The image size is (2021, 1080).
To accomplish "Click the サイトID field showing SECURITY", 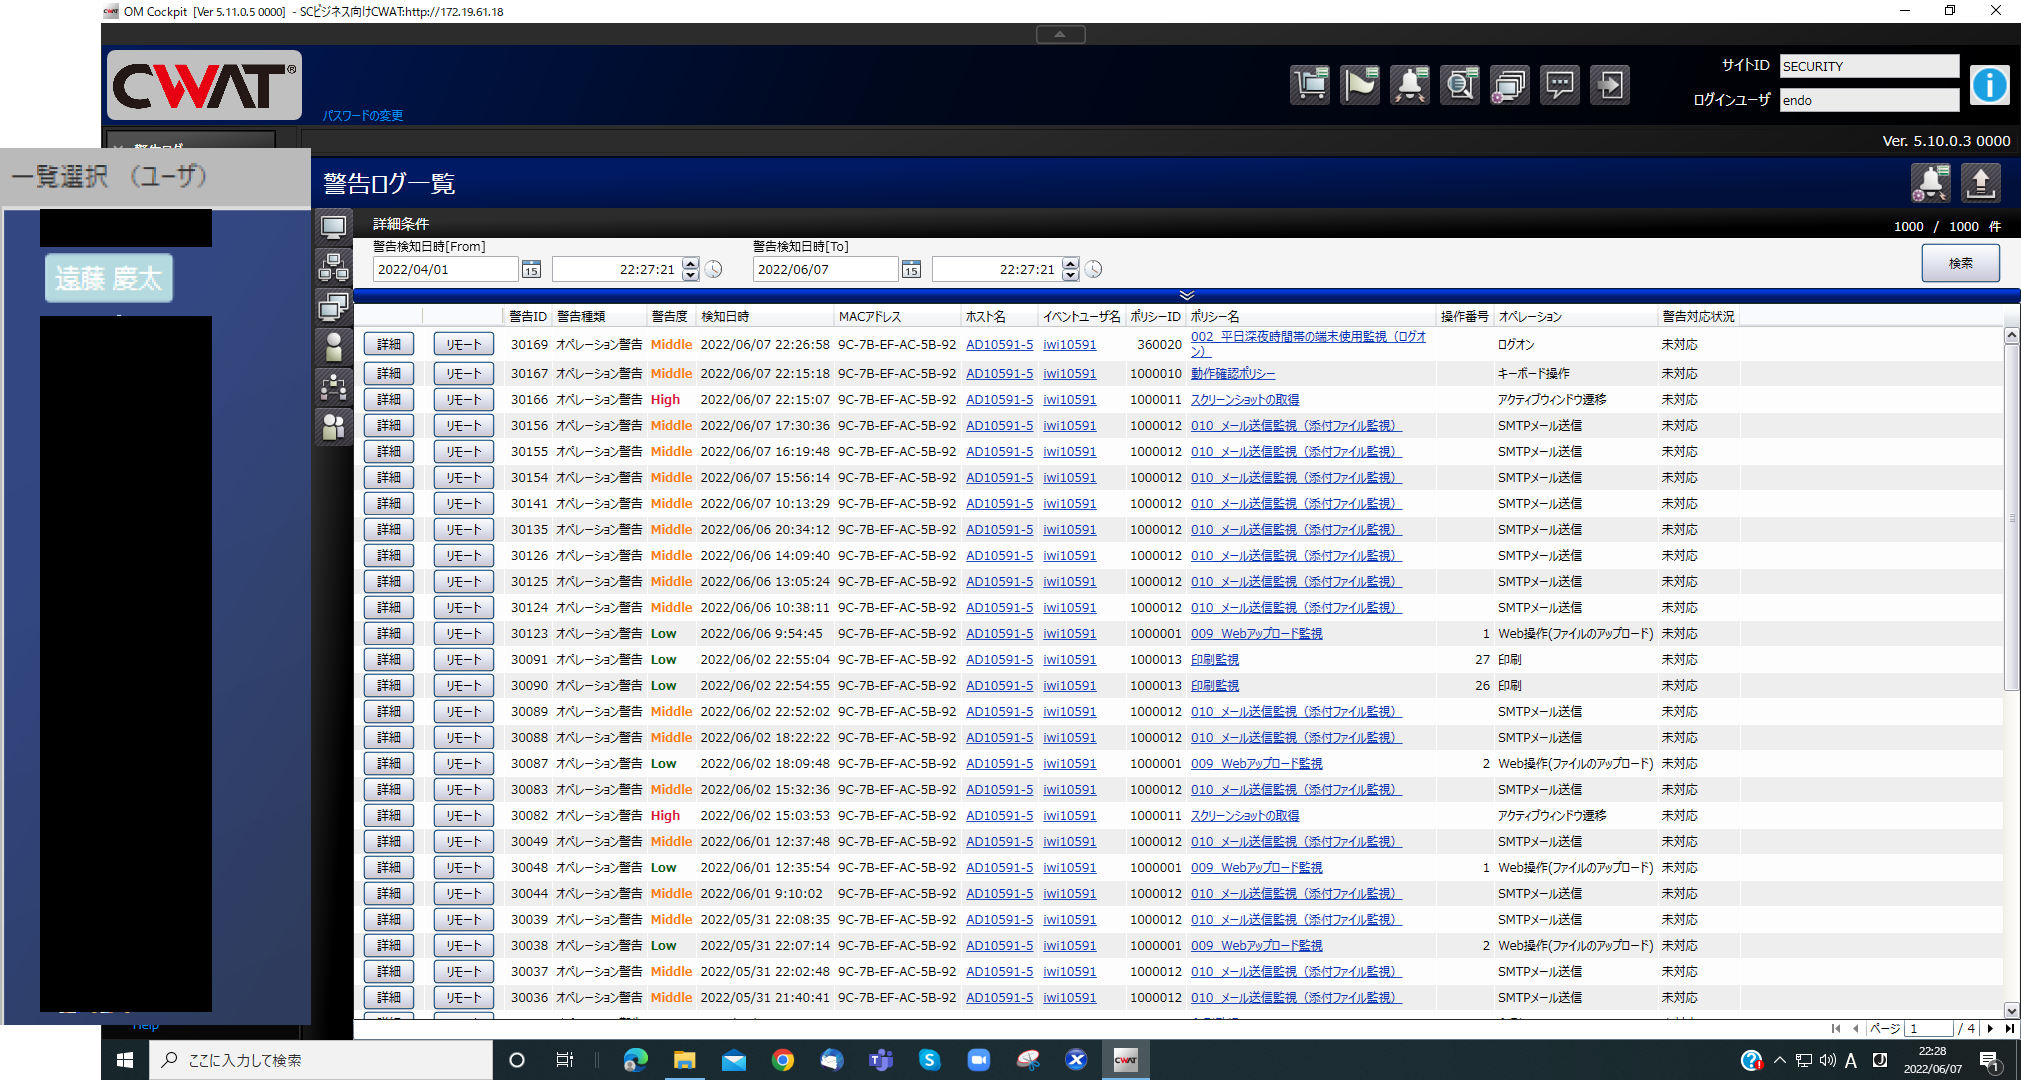I will pyautogui.click(x=1868, y=66).
